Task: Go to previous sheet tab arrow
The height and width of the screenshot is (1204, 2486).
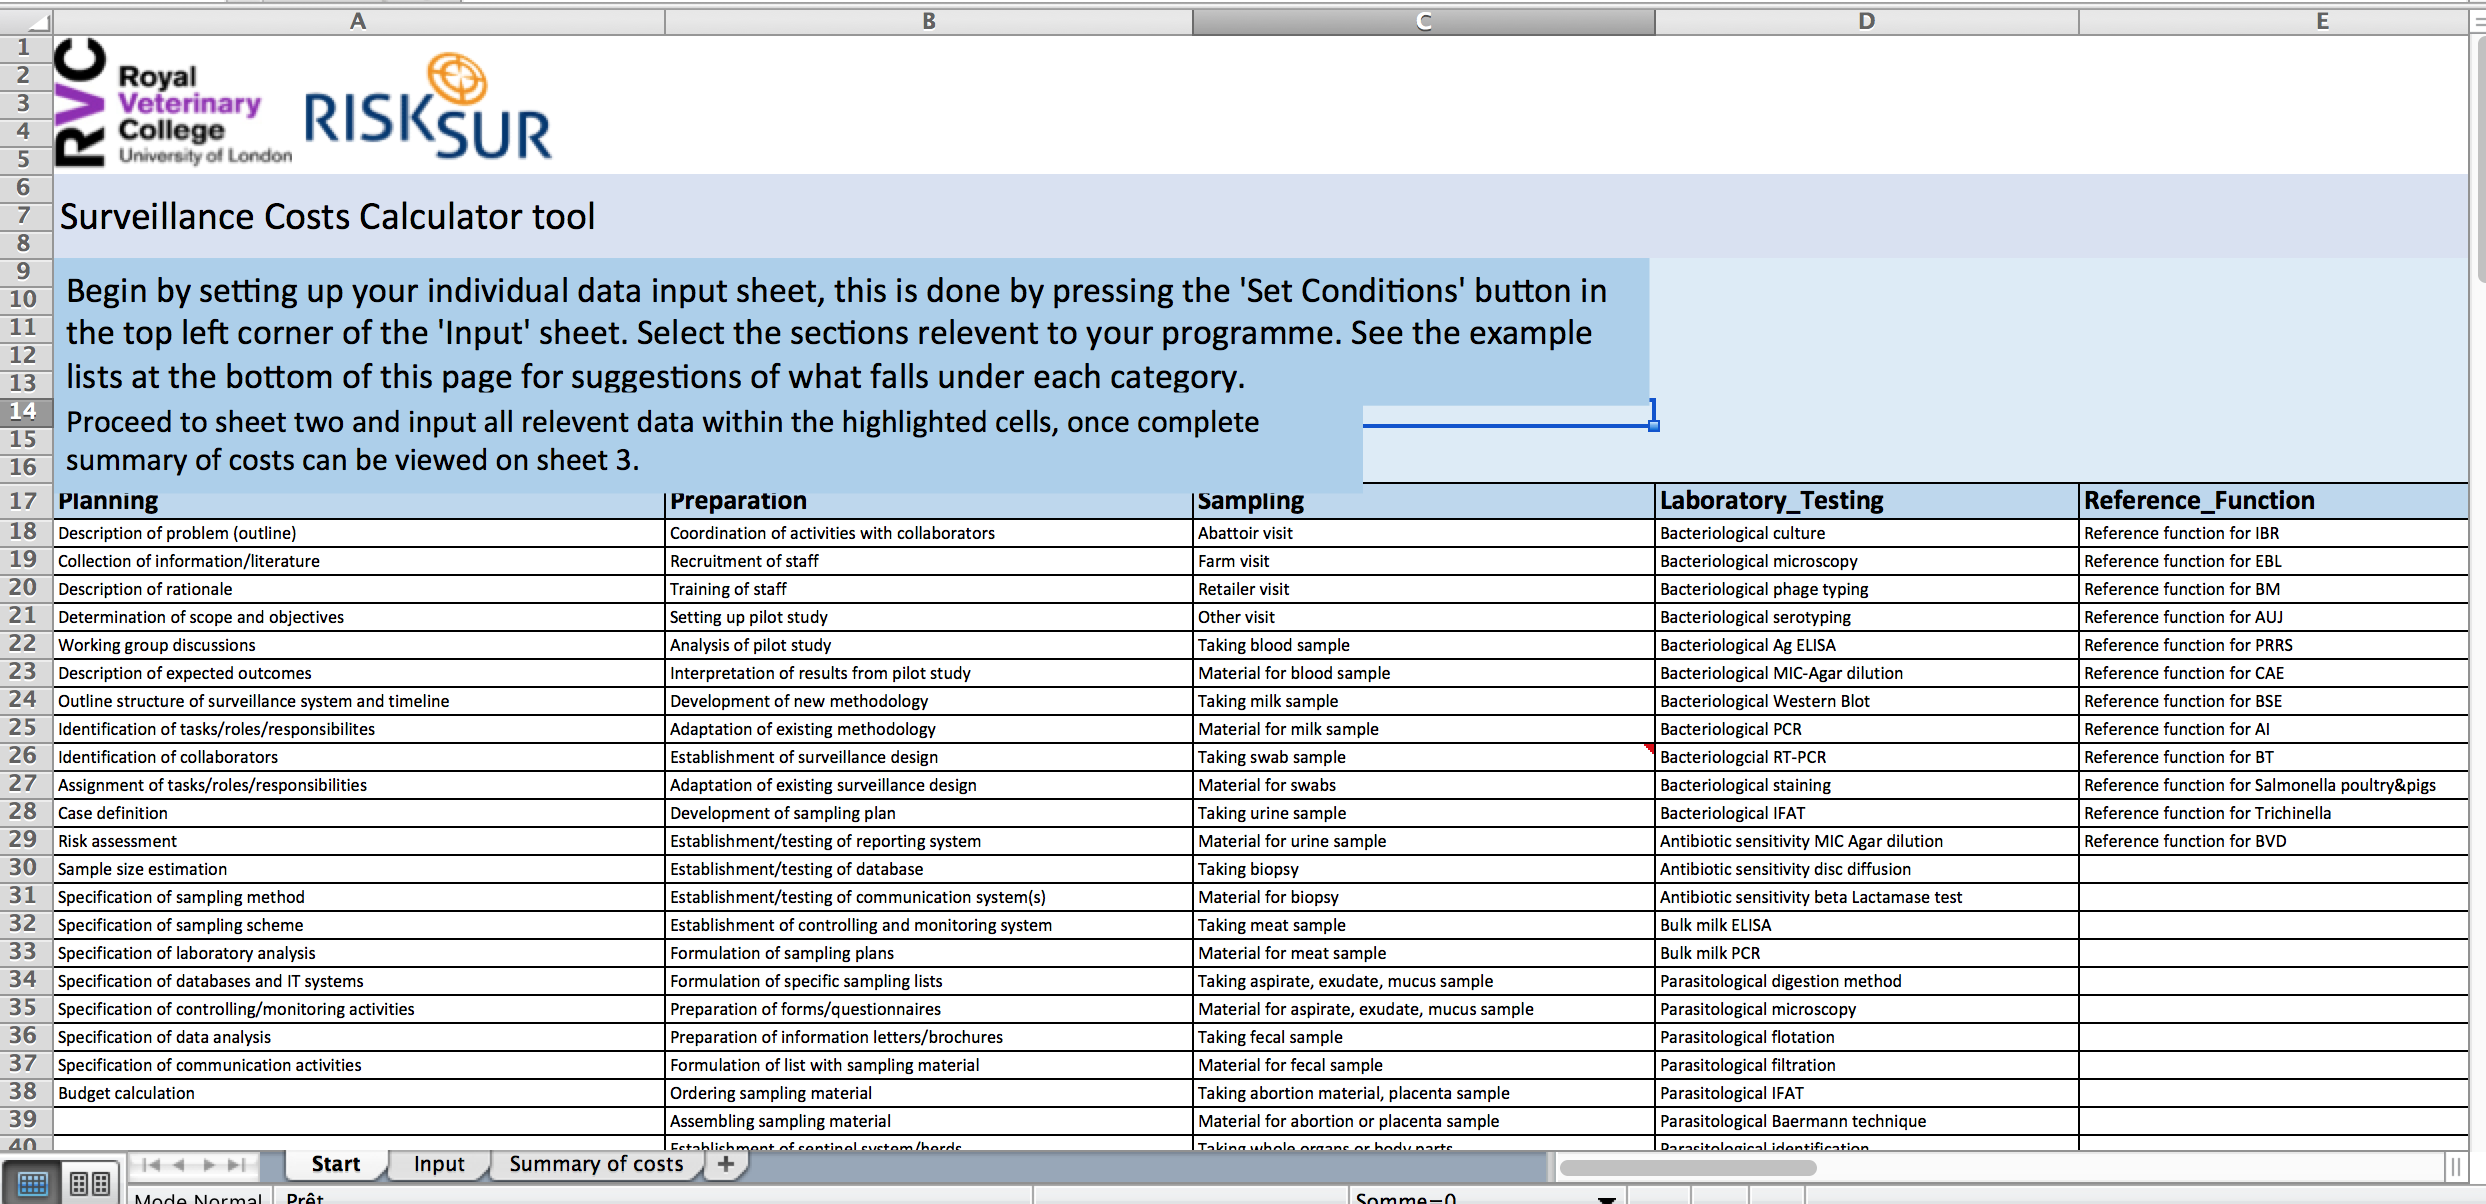Action: point(179,1164)
